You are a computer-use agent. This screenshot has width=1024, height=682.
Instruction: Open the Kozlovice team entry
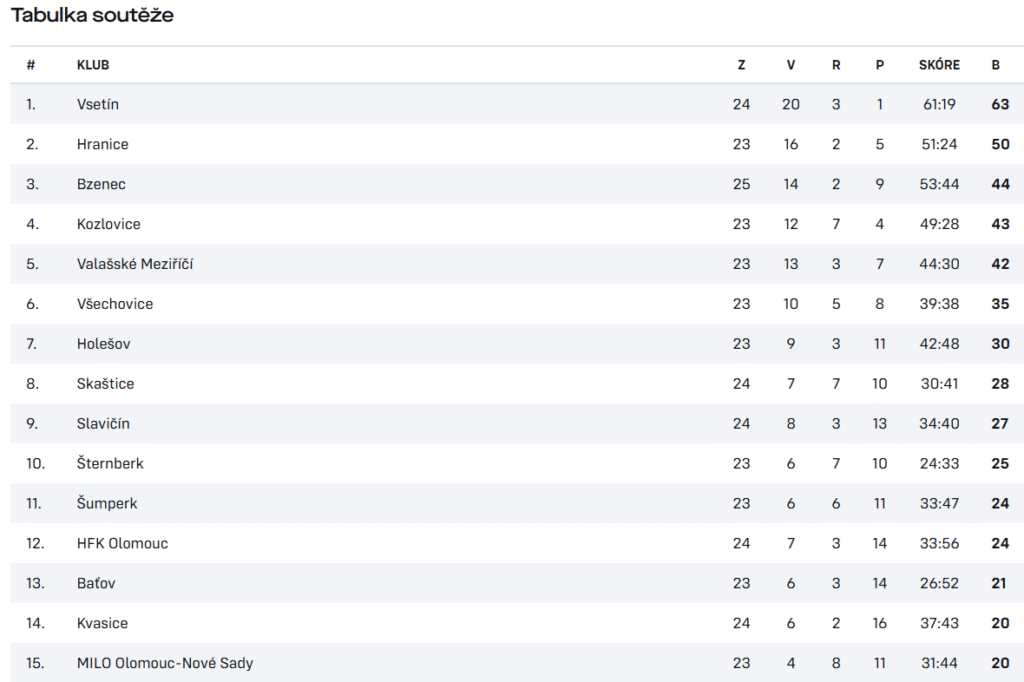tap(108, 224)
